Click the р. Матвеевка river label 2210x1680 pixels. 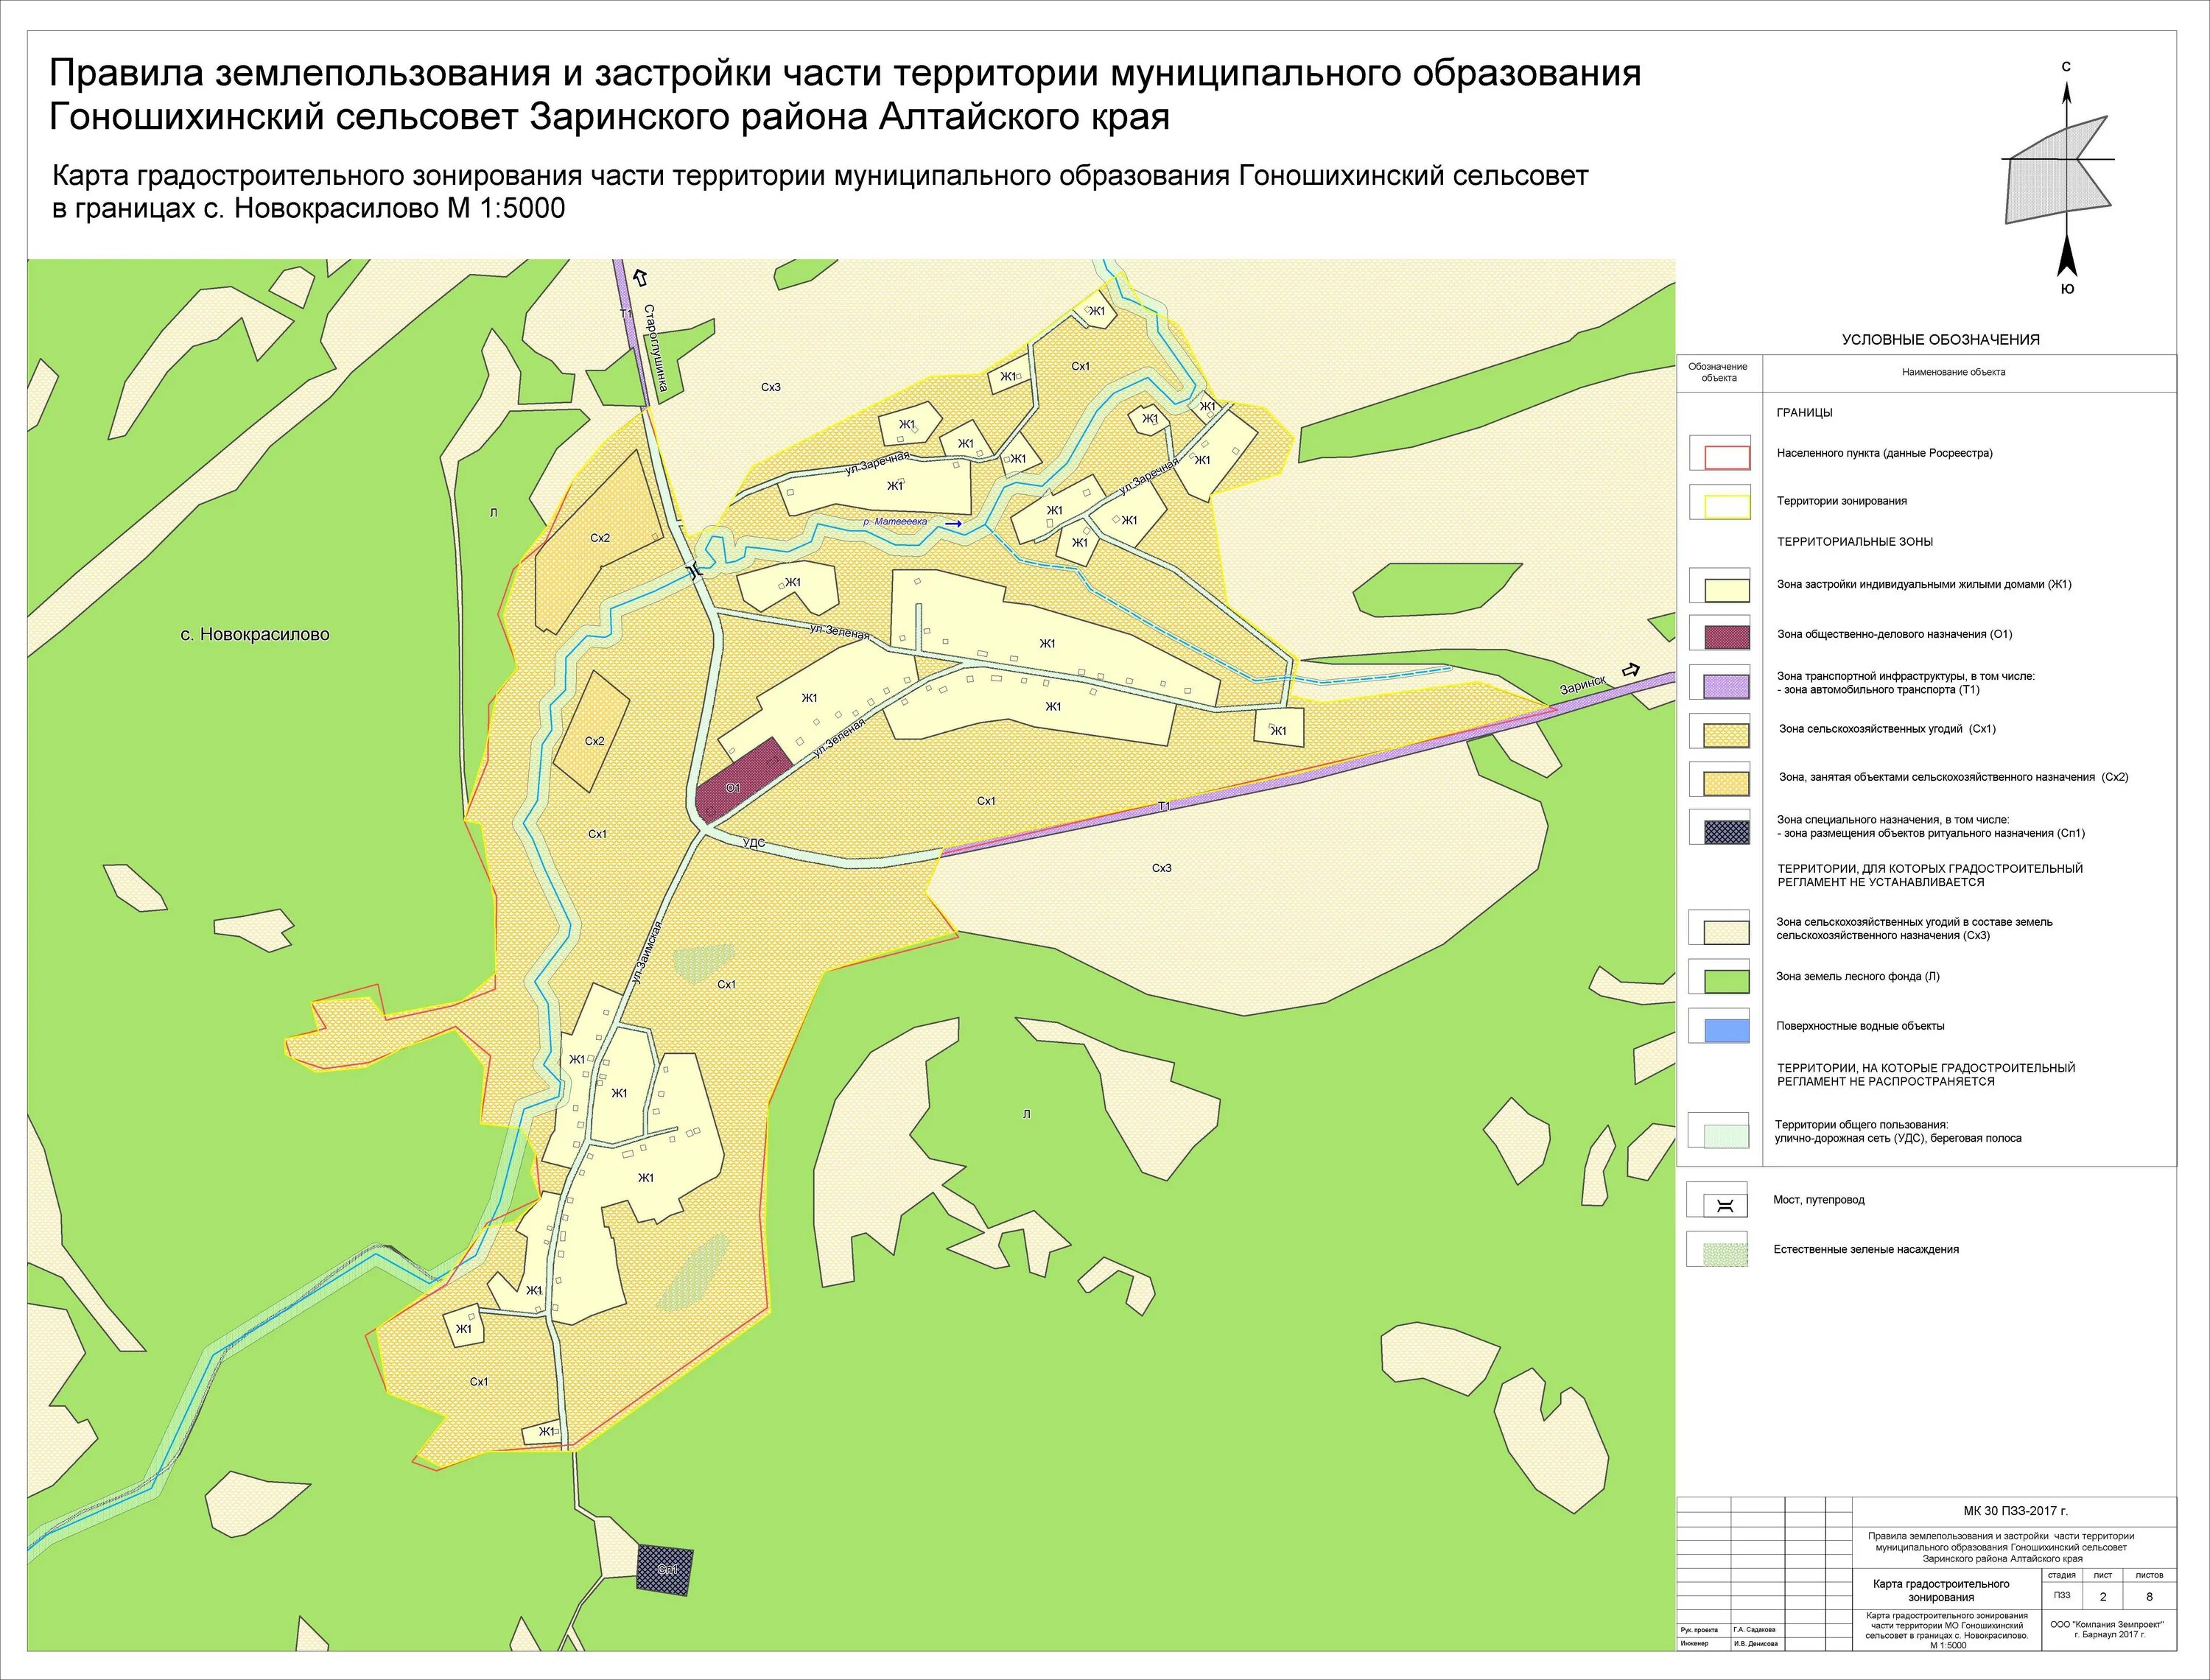pos(896,522)
